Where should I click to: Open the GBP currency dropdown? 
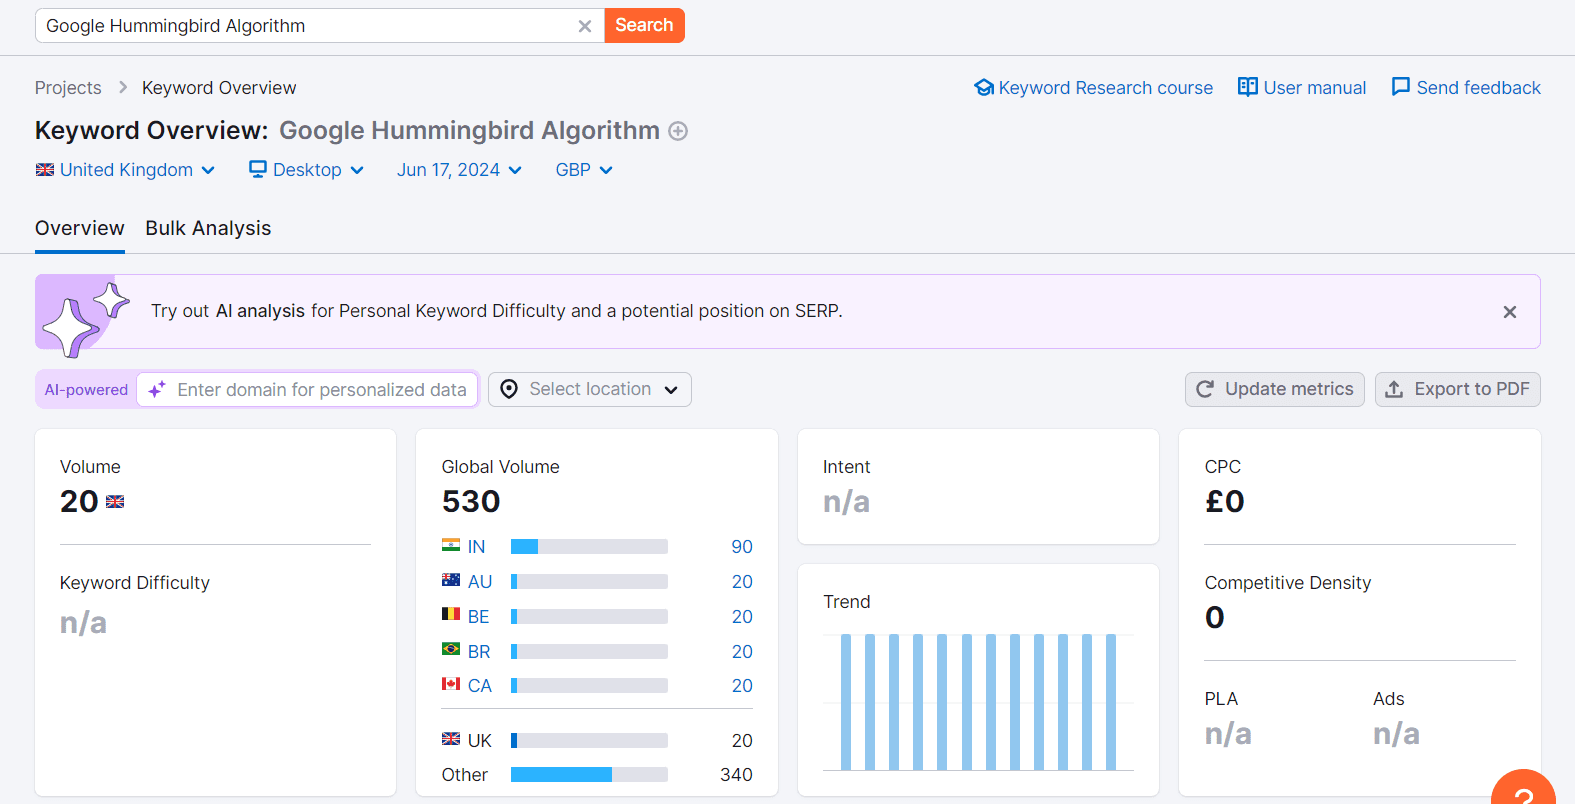[x=584, y=170]
